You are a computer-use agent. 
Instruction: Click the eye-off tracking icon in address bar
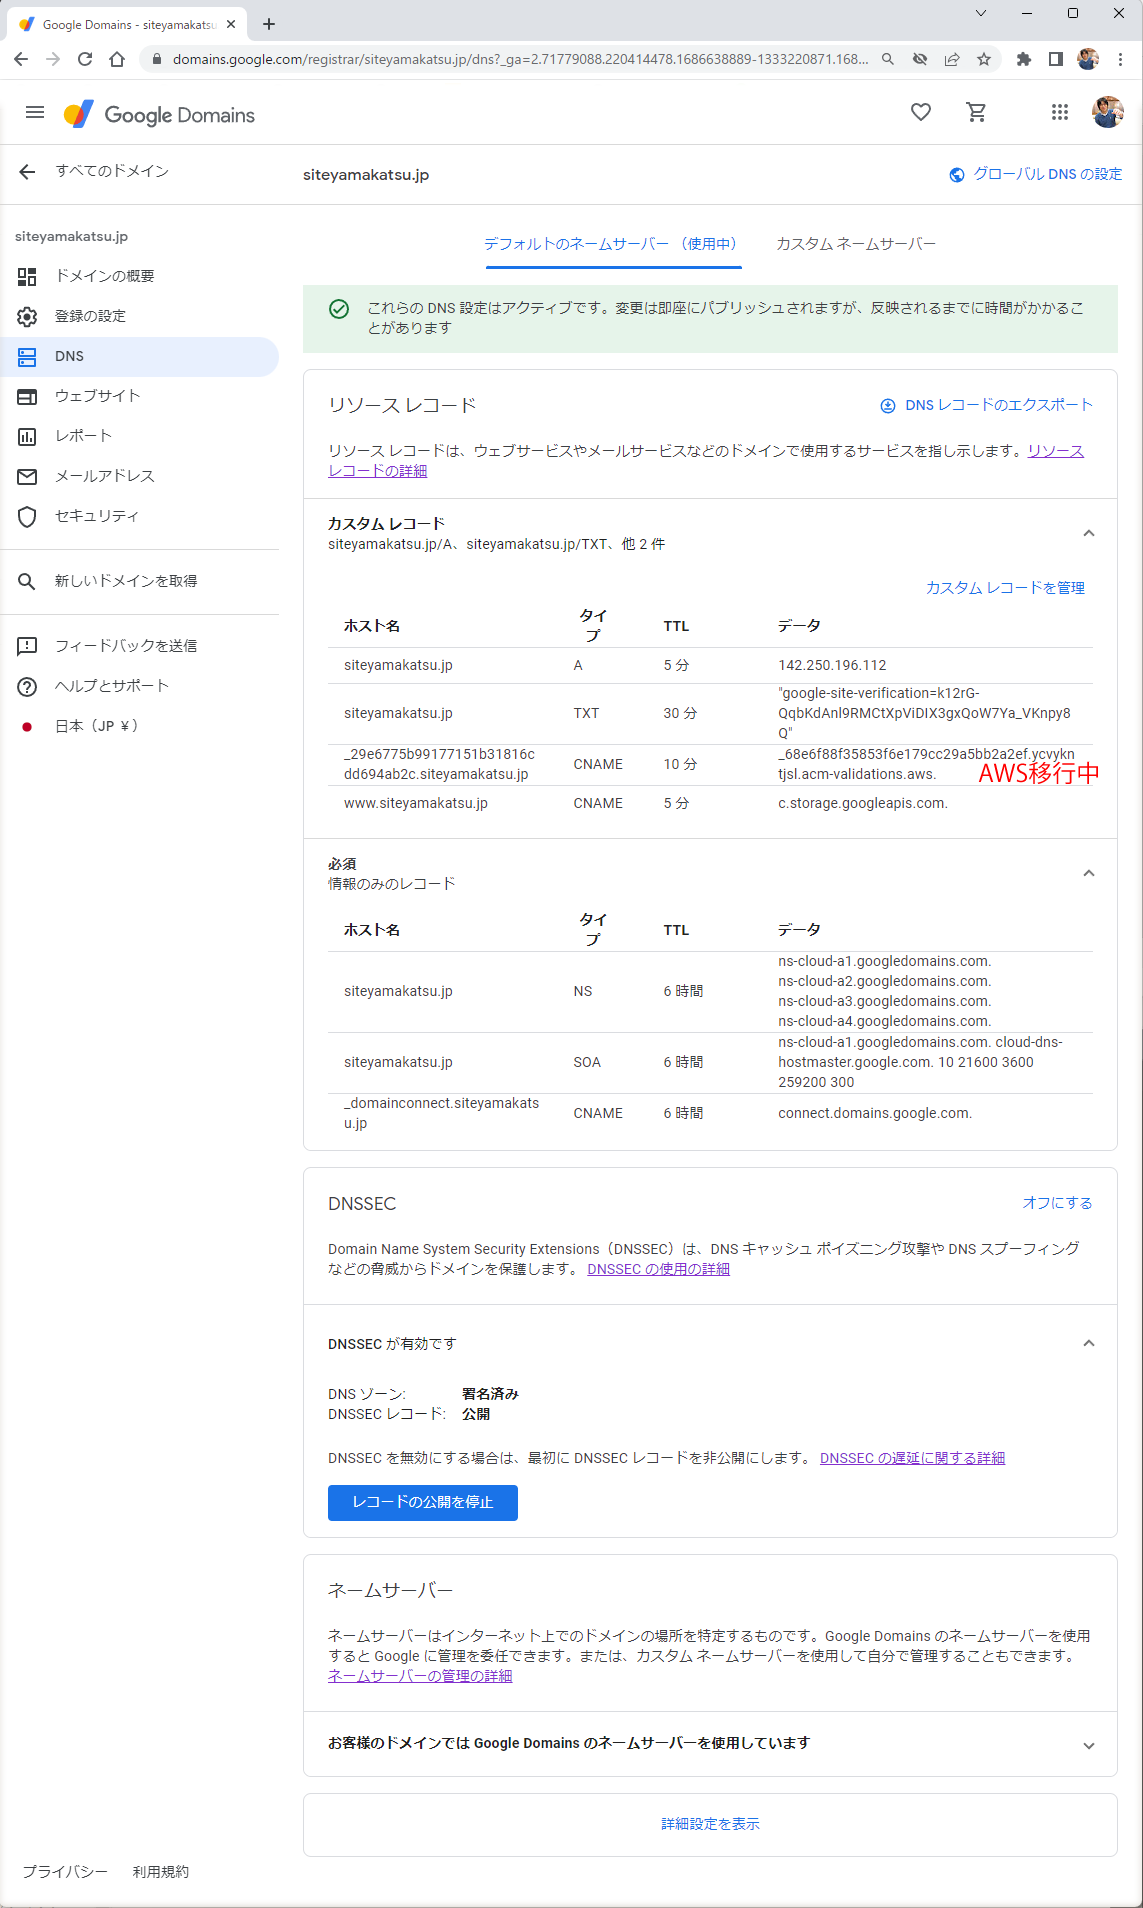[920, 59]
